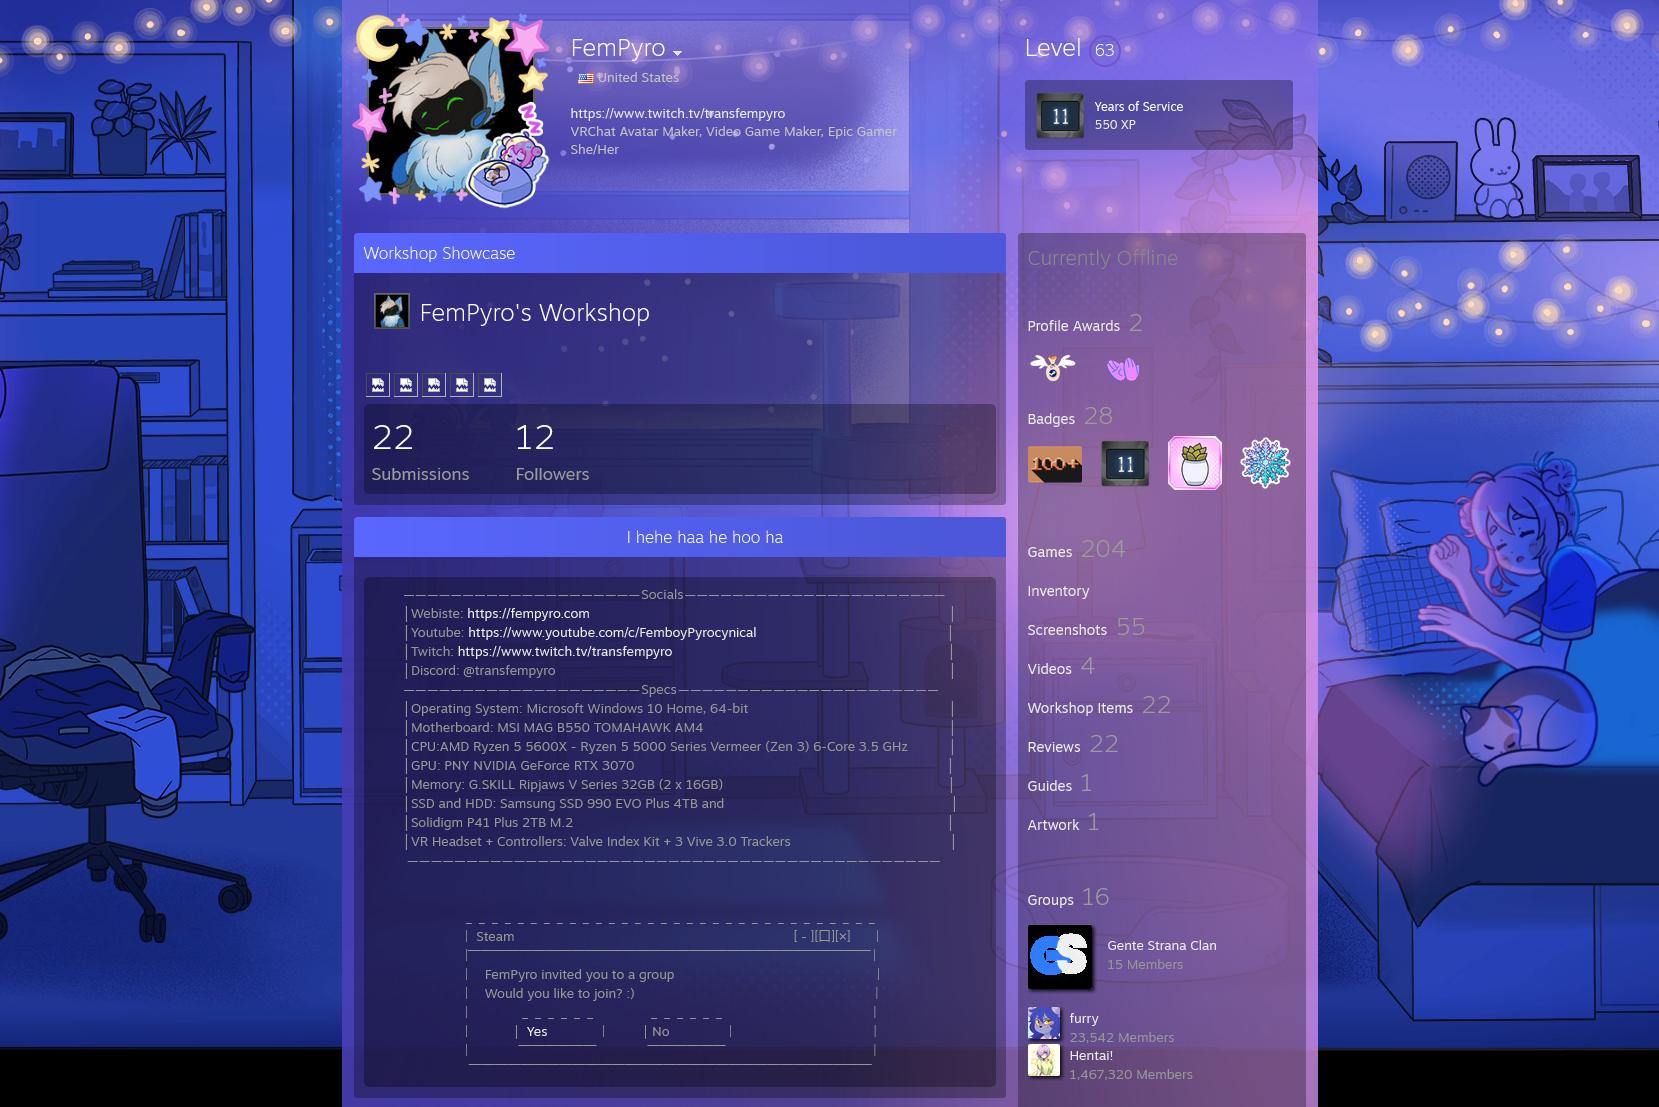Screen dimensions: 1659x1107
Task: Open twitch.tv/transfempyro link in profile summary
Action: [677, 113]
